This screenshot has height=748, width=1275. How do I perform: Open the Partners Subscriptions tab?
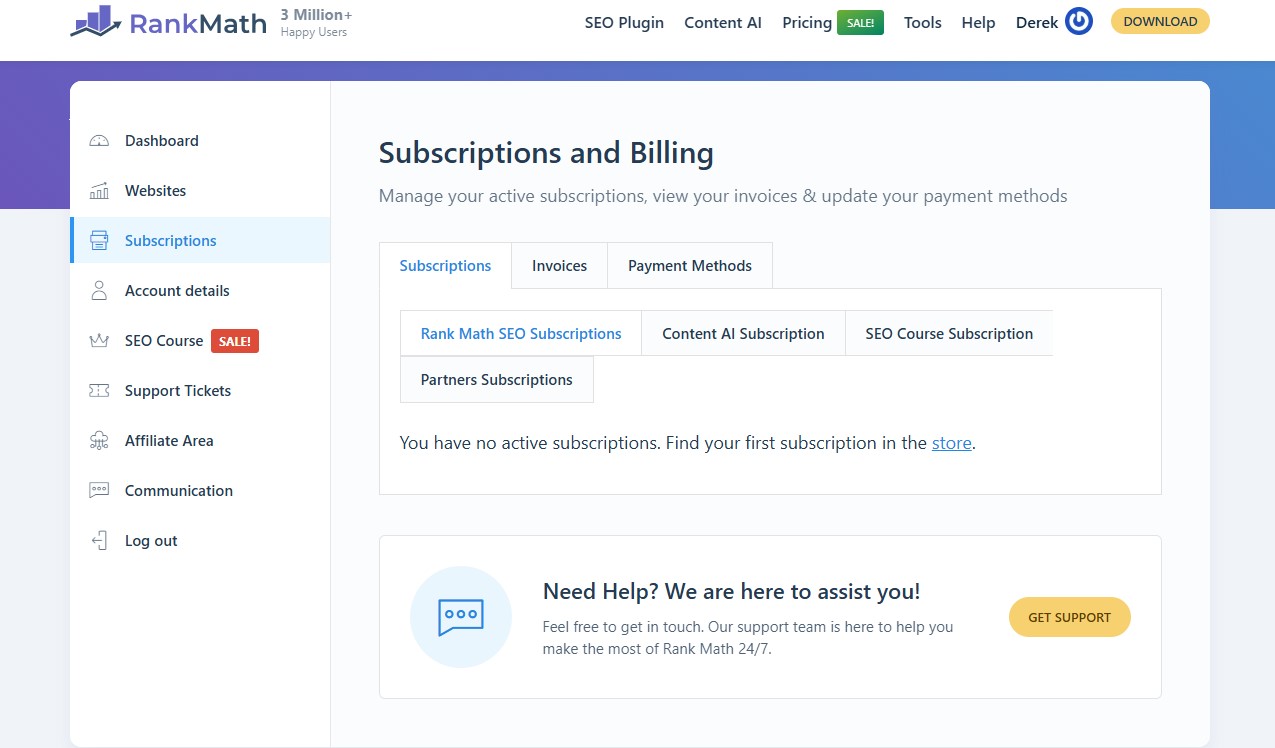497,379
